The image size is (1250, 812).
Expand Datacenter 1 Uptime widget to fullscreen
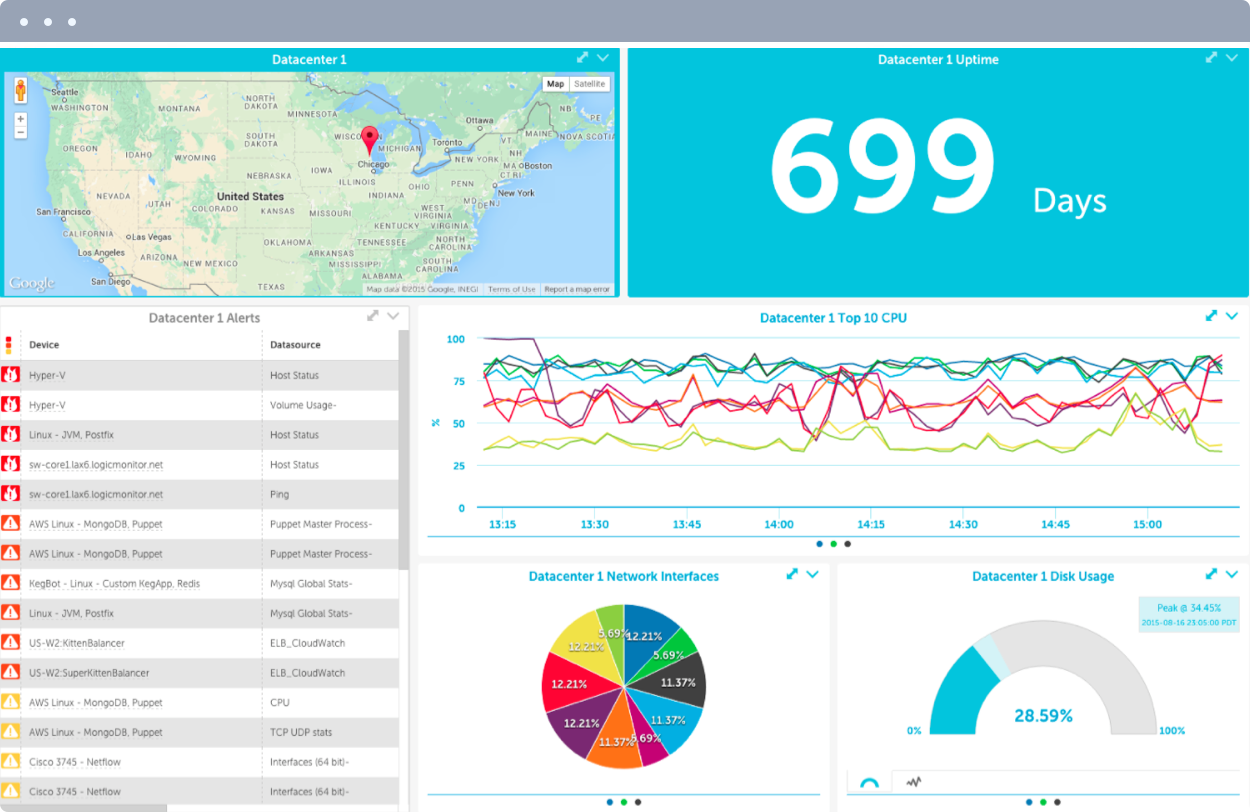click(x=1211, y=58)
